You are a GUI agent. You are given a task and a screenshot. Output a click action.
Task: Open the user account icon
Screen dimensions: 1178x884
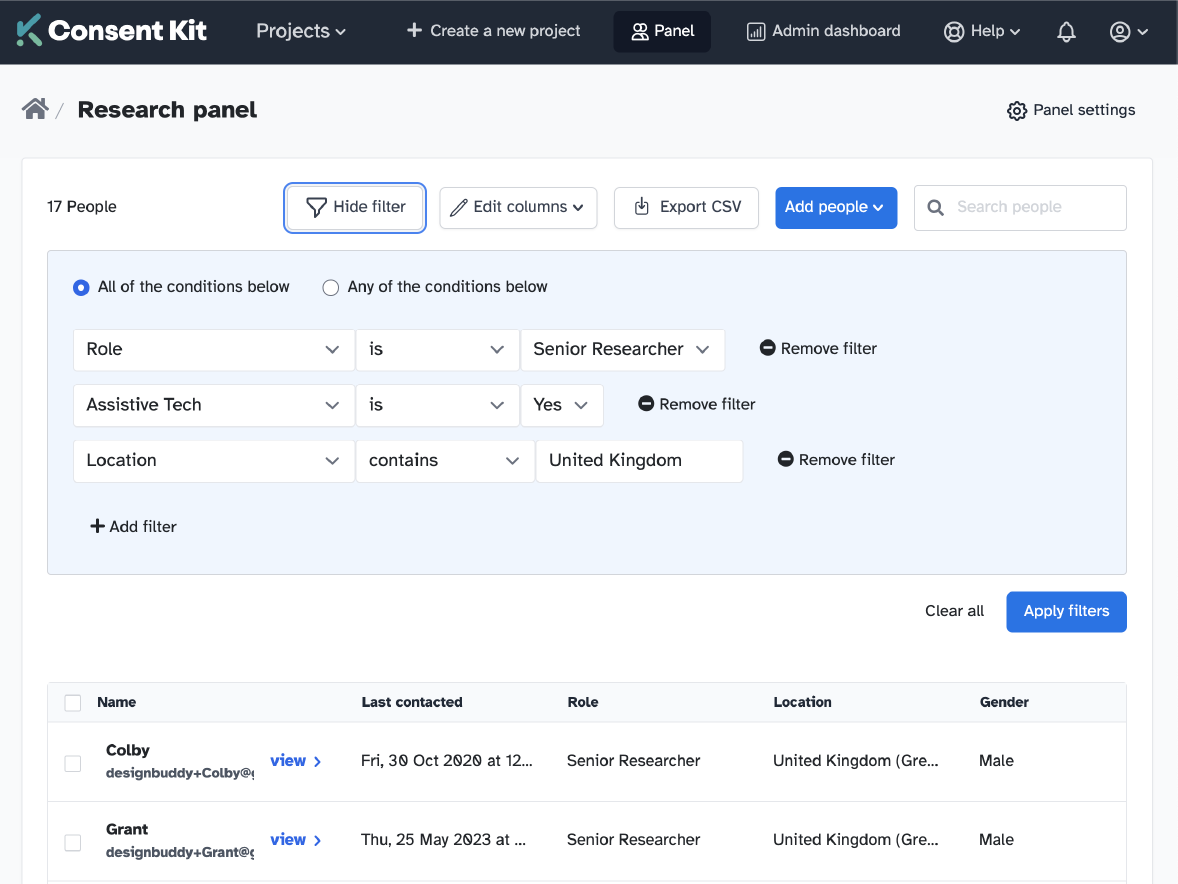[1122, 31]
